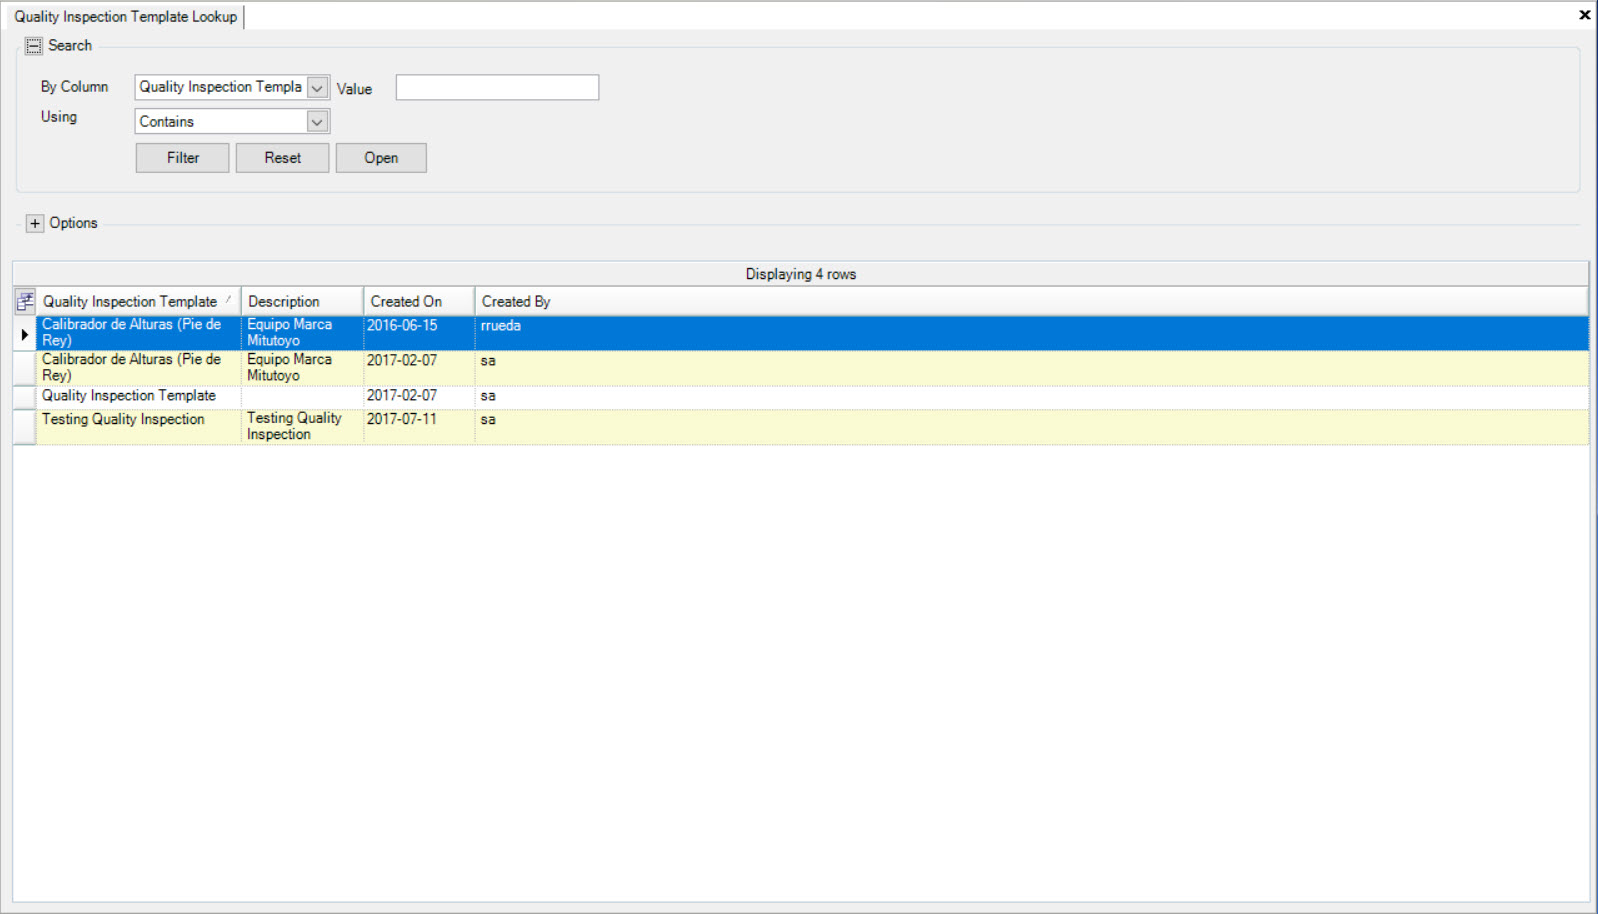Close the lookup window with X
Image resolution: width=1598 pixels, height=914 pixels.
pyautogui.click(x=1584, y=15)
